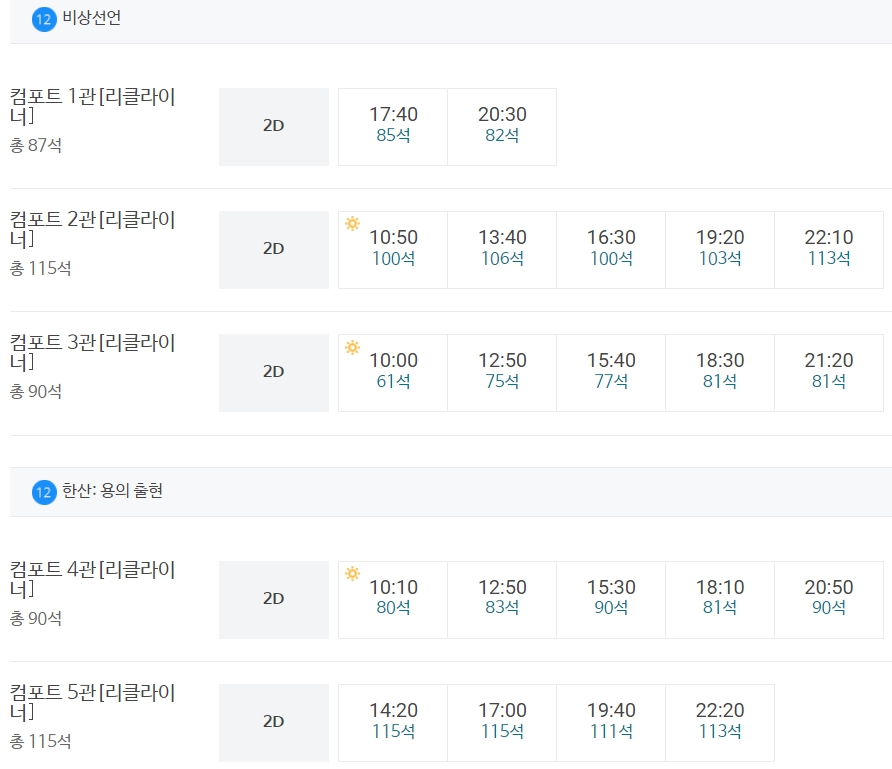The height and width of the screenshot is (769, 892).
Task: Select the 15:30 showtime of 한산: 용의 출현
Action: coord(610,599)
